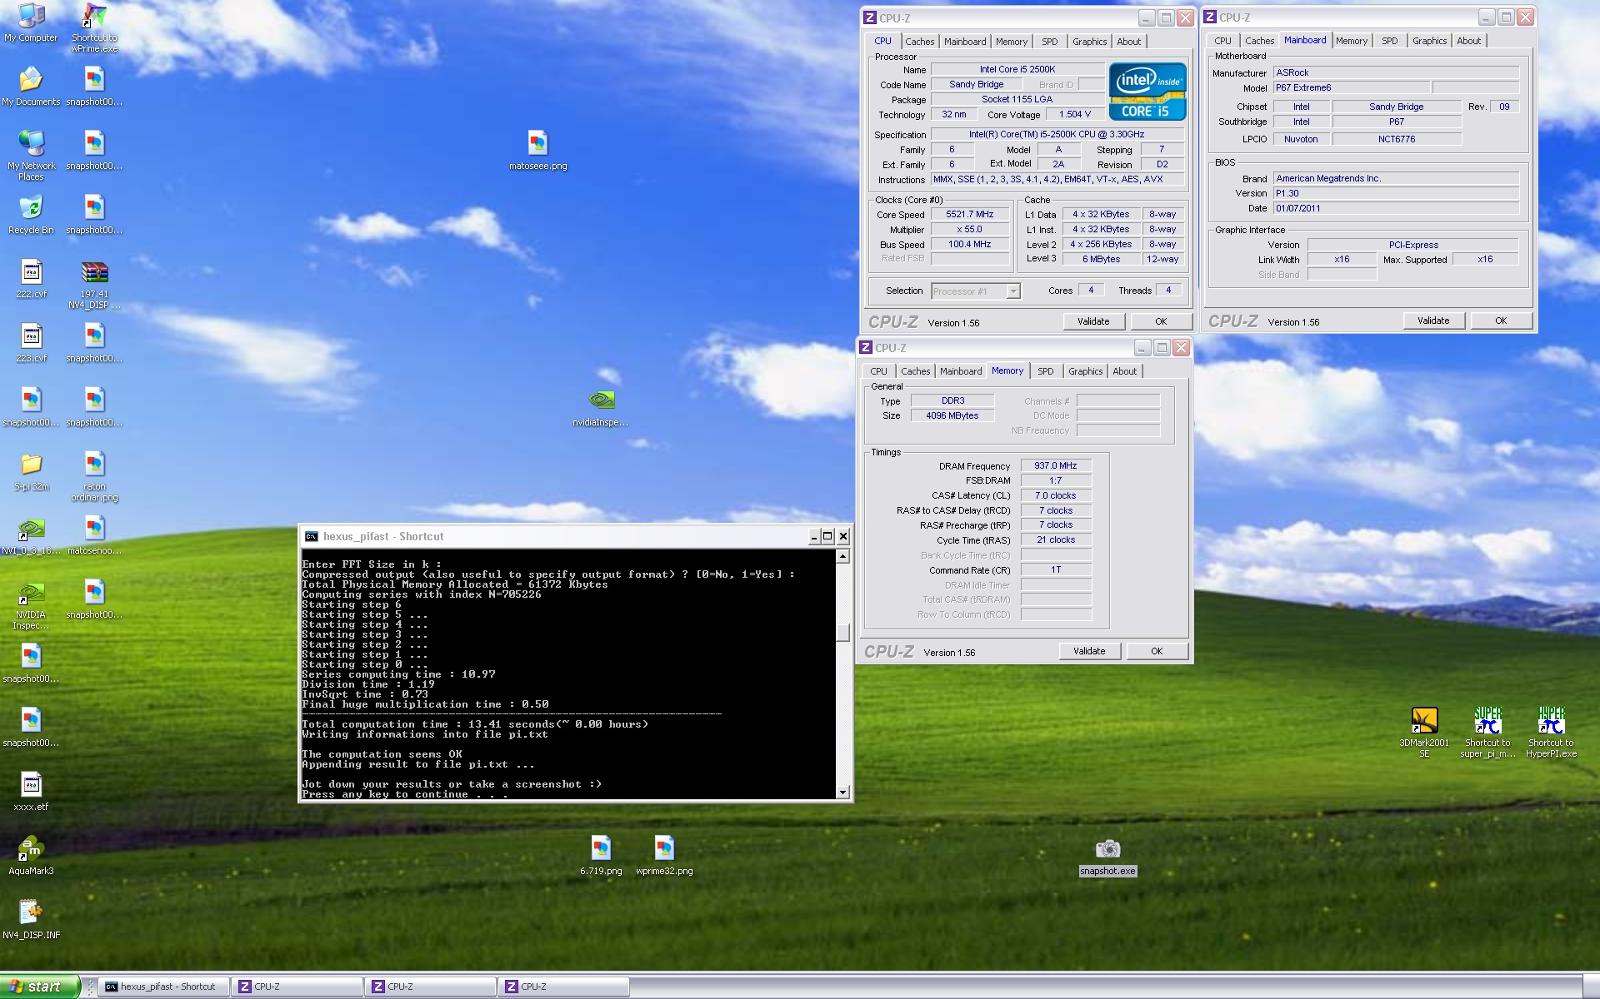Click the BIOS date 01/07/2011

(x=1396, y=208)
